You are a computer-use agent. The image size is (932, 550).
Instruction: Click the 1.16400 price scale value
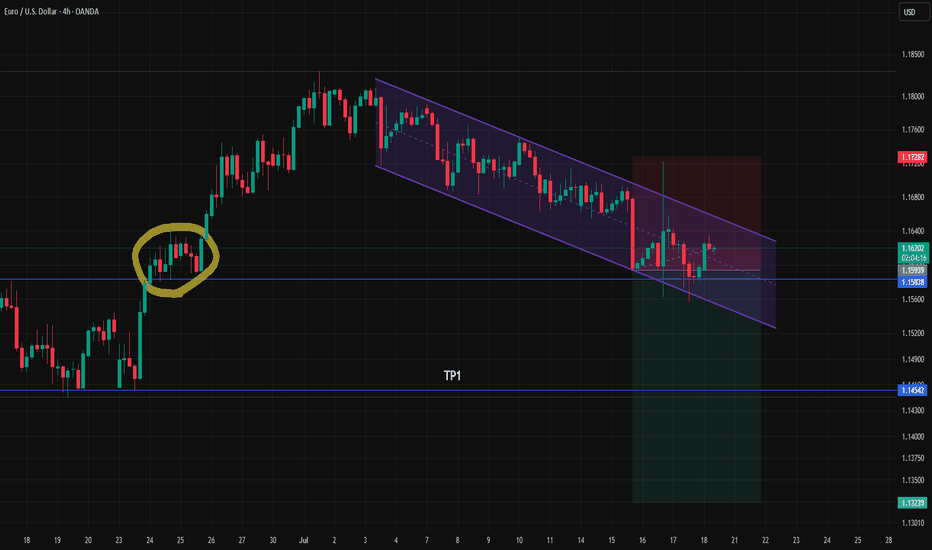coord(912,231)
